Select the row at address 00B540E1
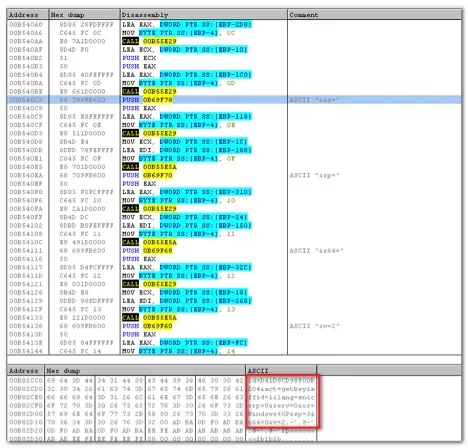The image size is (468, 448). point(234,158)
